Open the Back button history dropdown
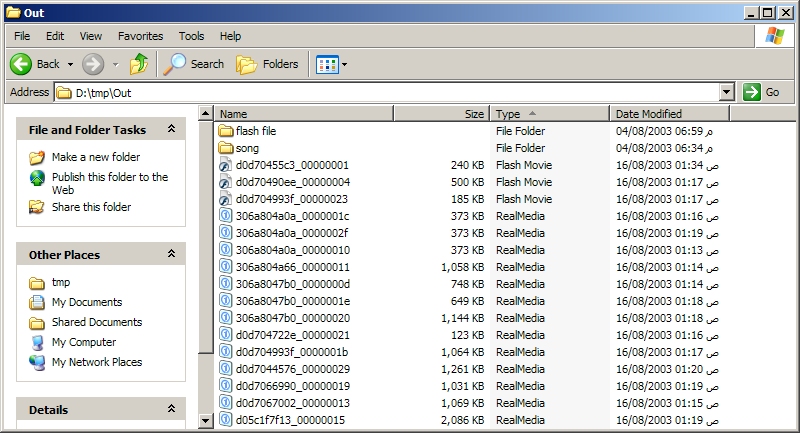800x433 pixels. (x=68, y=64)
